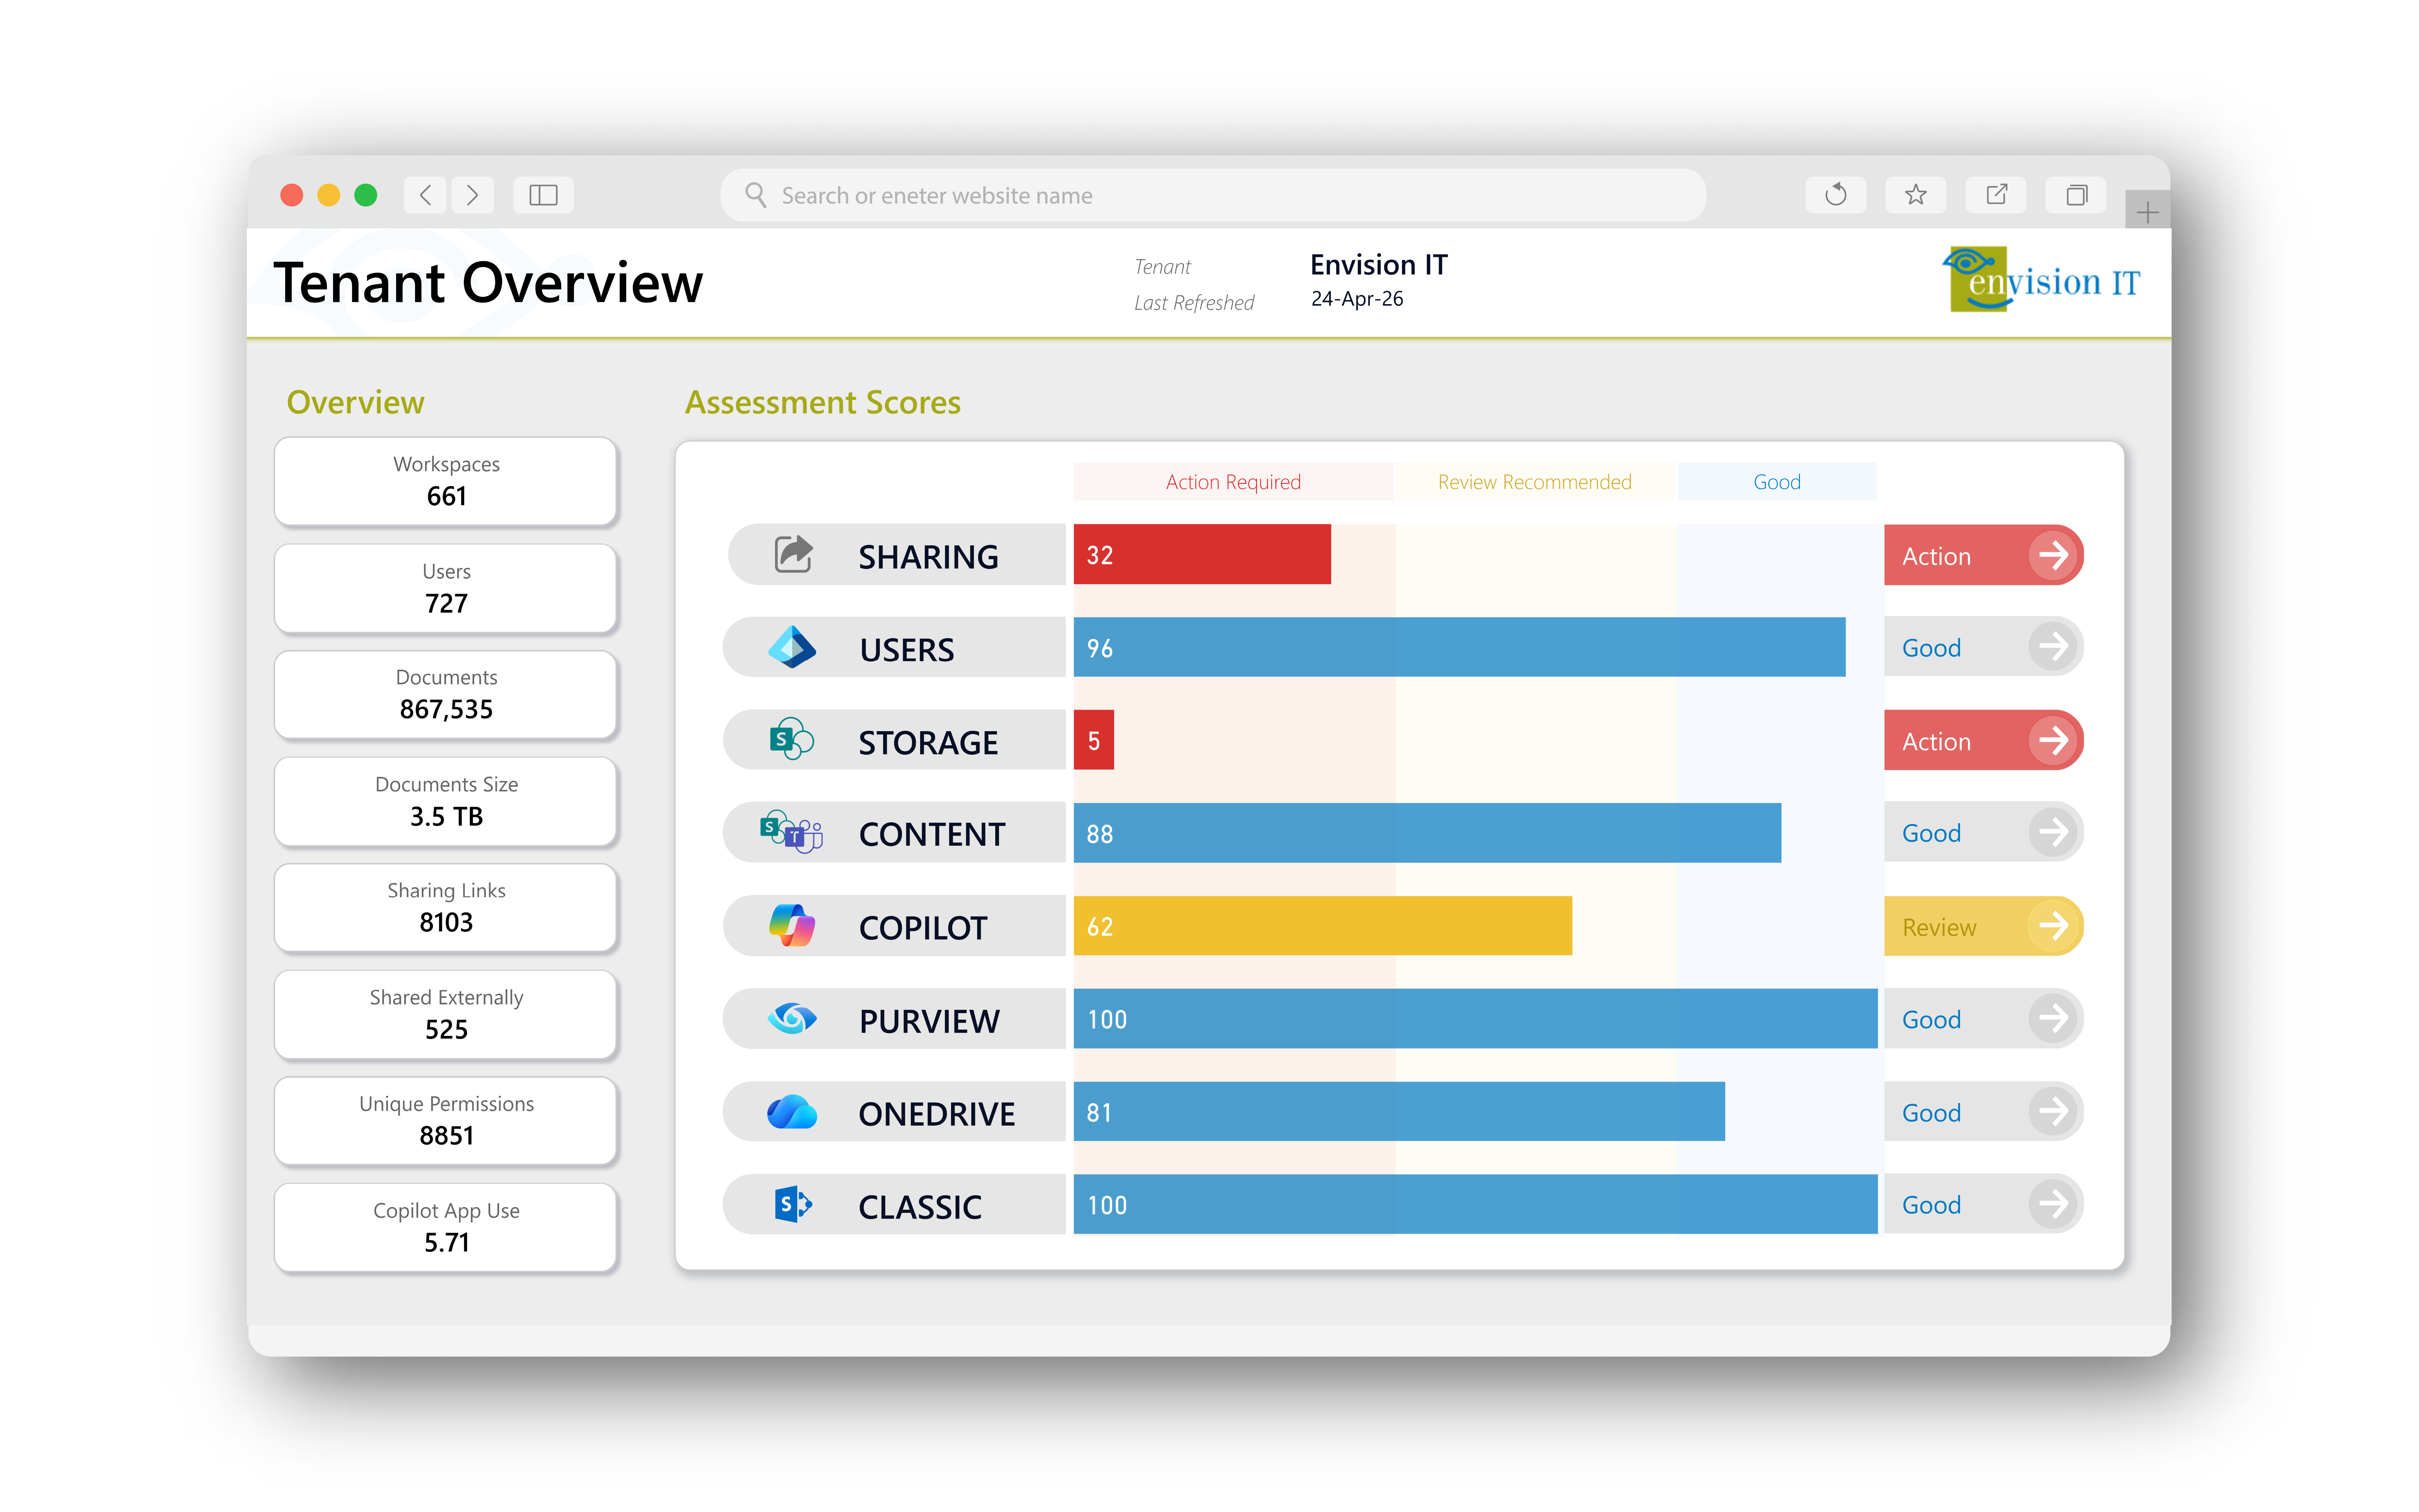Click the reload page icon
This screenshot has width=2419, height=1512.
coord(1835,194)
